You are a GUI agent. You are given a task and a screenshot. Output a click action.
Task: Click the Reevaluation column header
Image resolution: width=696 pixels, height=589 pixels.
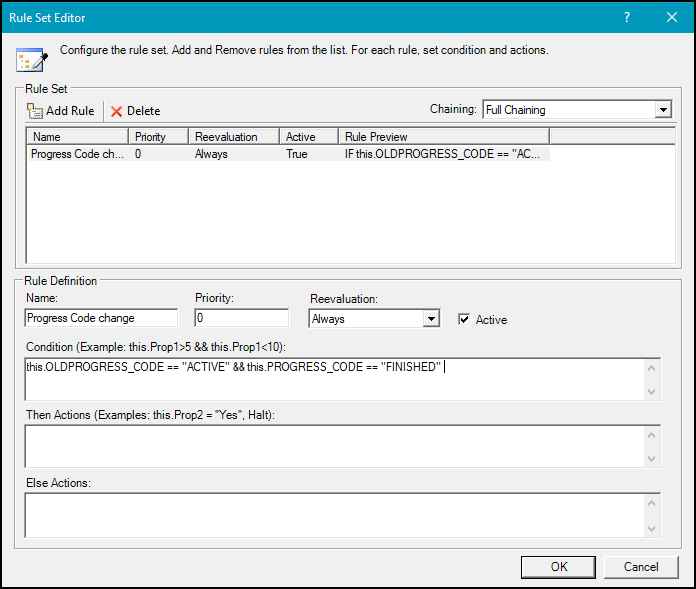click(234, 137)
